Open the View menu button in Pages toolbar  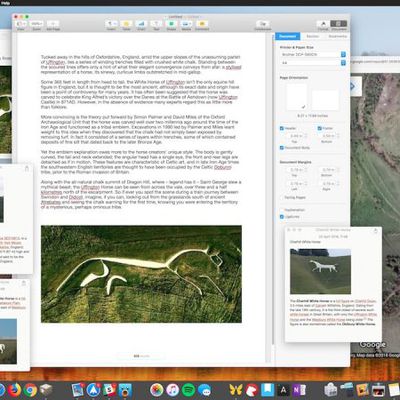coord(21,24)
